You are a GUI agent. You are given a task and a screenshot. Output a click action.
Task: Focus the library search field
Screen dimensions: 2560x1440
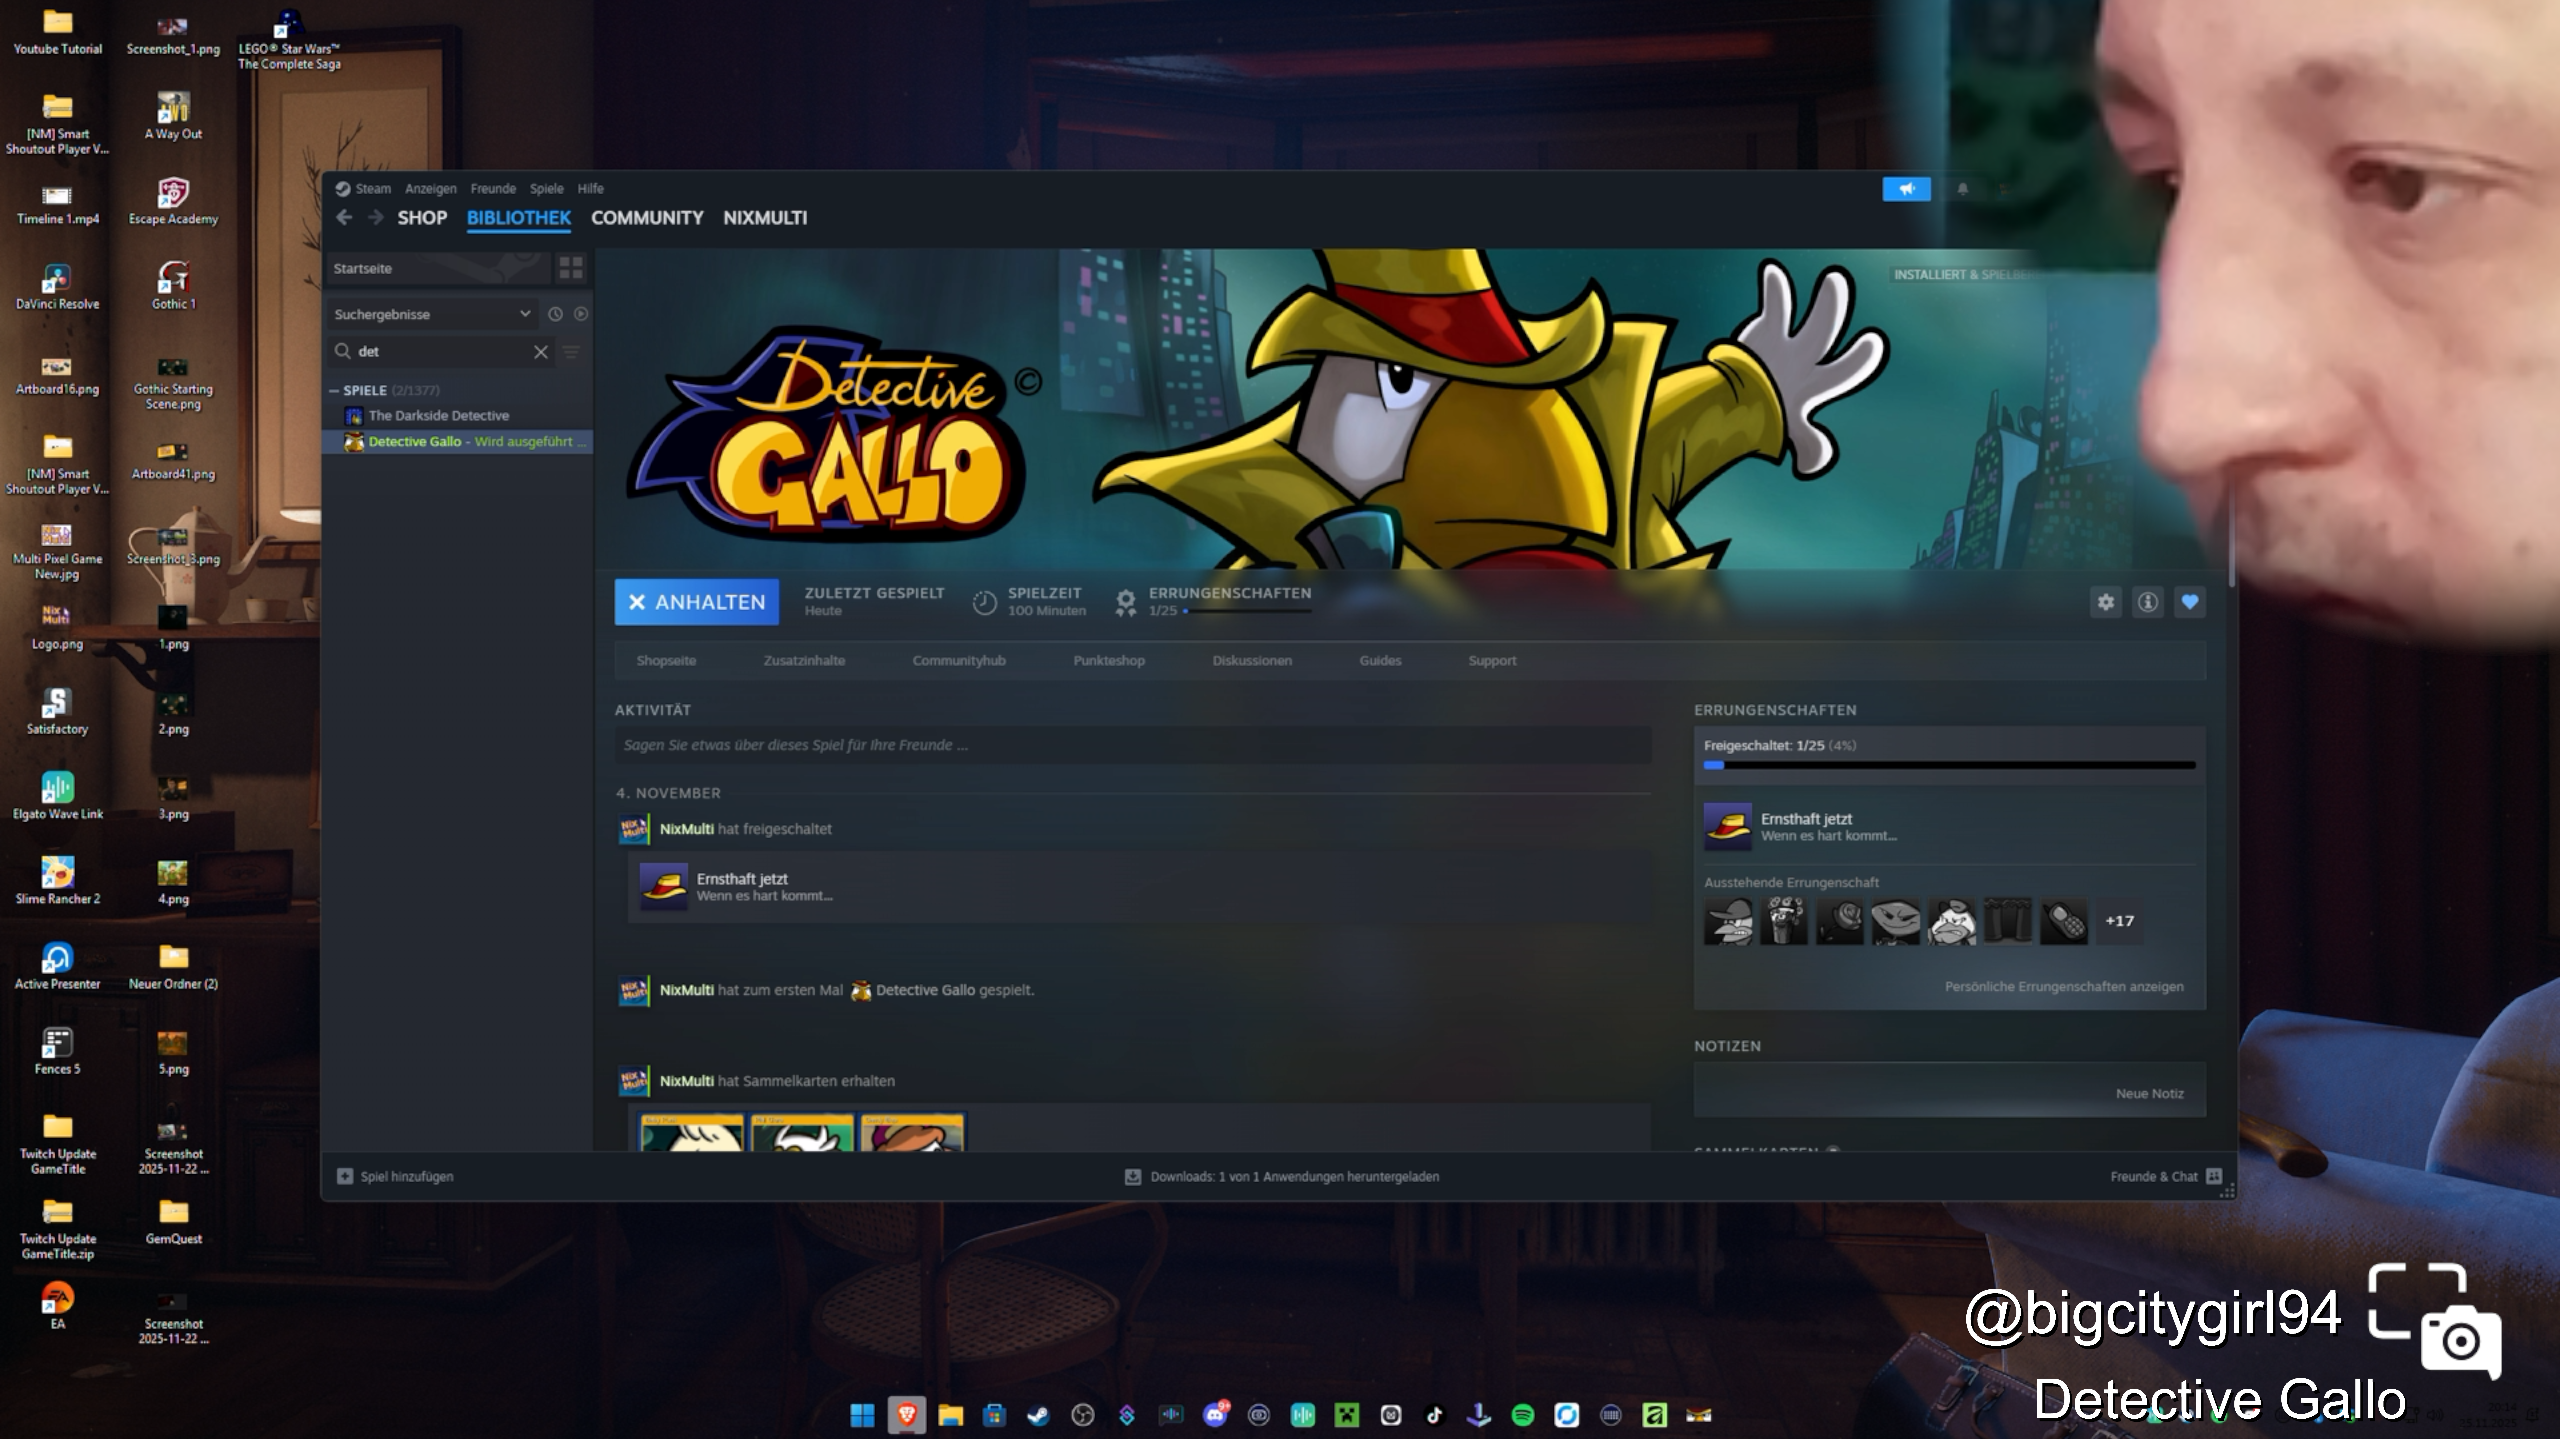coord(440,352)
